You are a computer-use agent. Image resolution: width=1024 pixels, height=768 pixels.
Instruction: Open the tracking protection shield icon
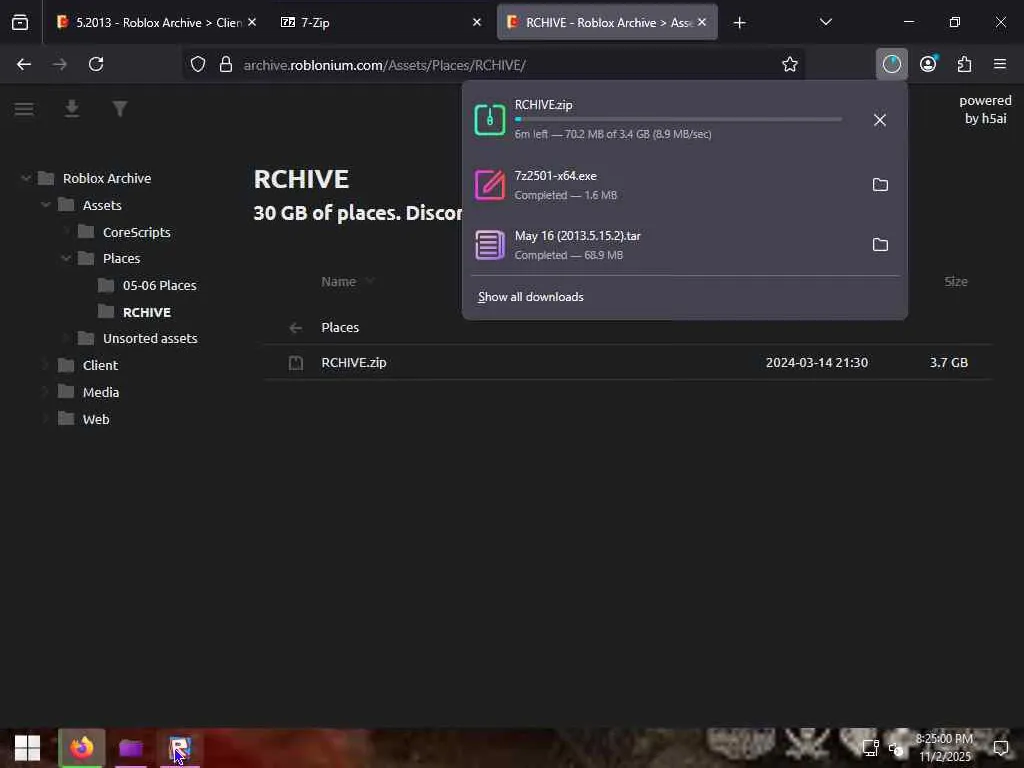pyautogui.click(x=198, y=64)
